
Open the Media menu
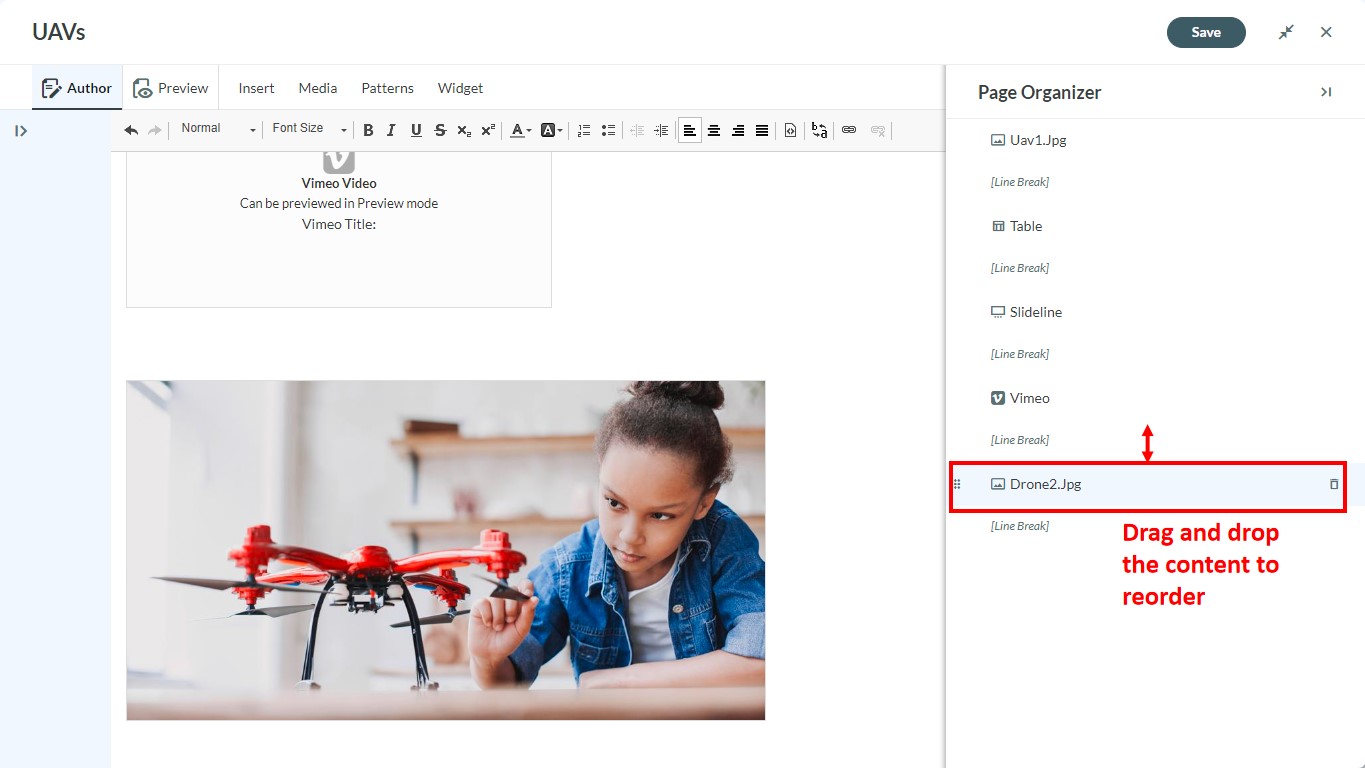click(318, 88)
